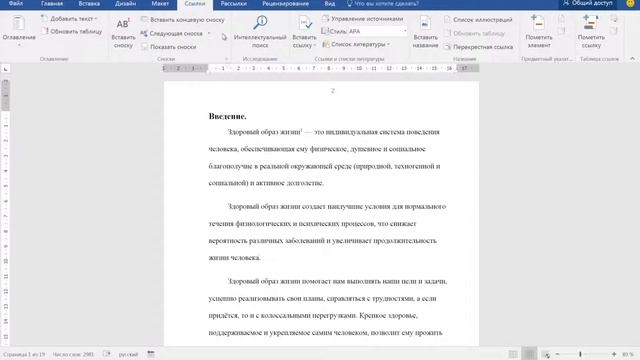Image resolution: width=640 pixels, height=360 pixels.
Task: Open the Макет ribbon tab
Action: [x=160, y=4]
